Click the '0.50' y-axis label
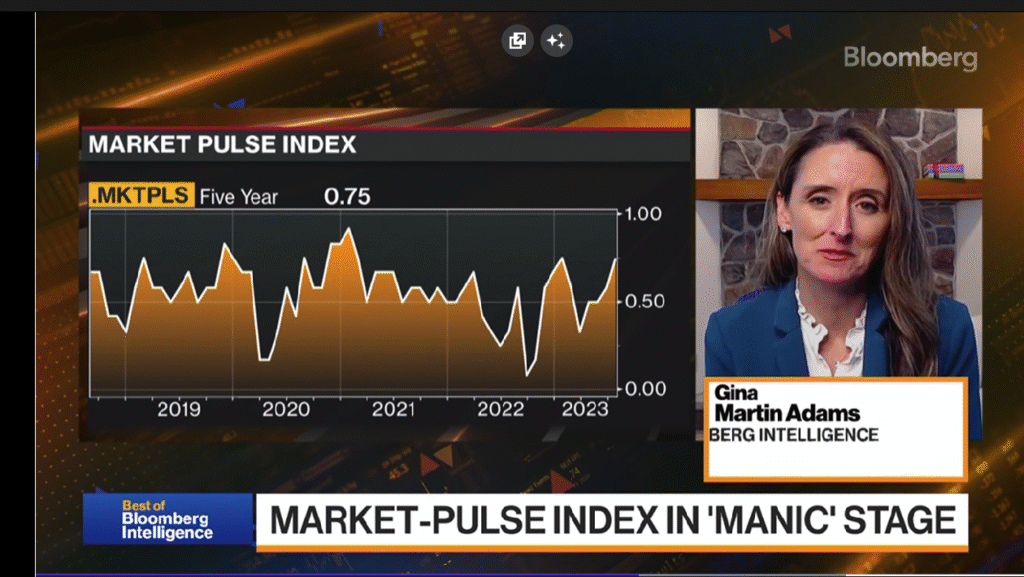The image size is (1024, 577). point(645,302)
